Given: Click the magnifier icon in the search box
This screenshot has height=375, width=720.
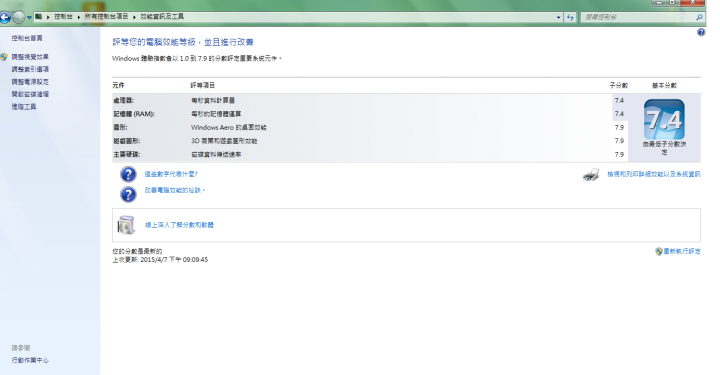Looking at the screenshot, I should point(699,17).
